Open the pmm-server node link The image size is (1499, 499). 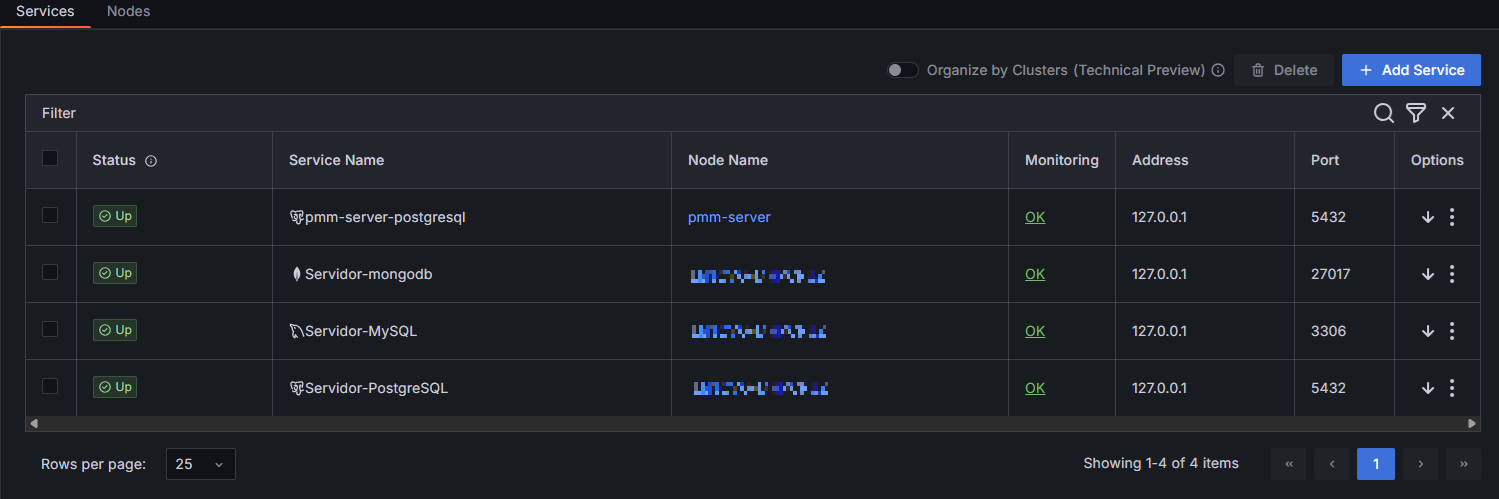click(728, 217)
